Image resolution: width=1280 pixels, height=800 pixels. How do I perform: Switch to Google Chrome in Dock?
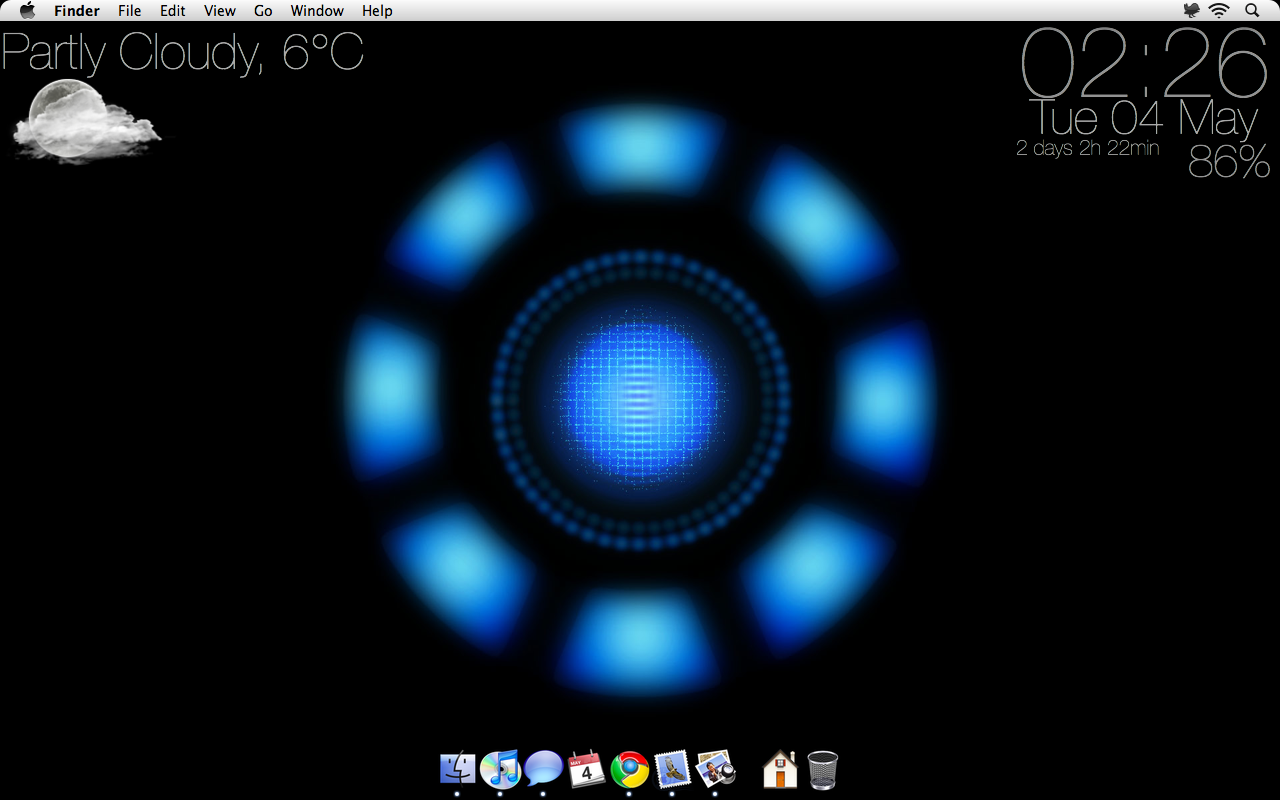(629, 769)
